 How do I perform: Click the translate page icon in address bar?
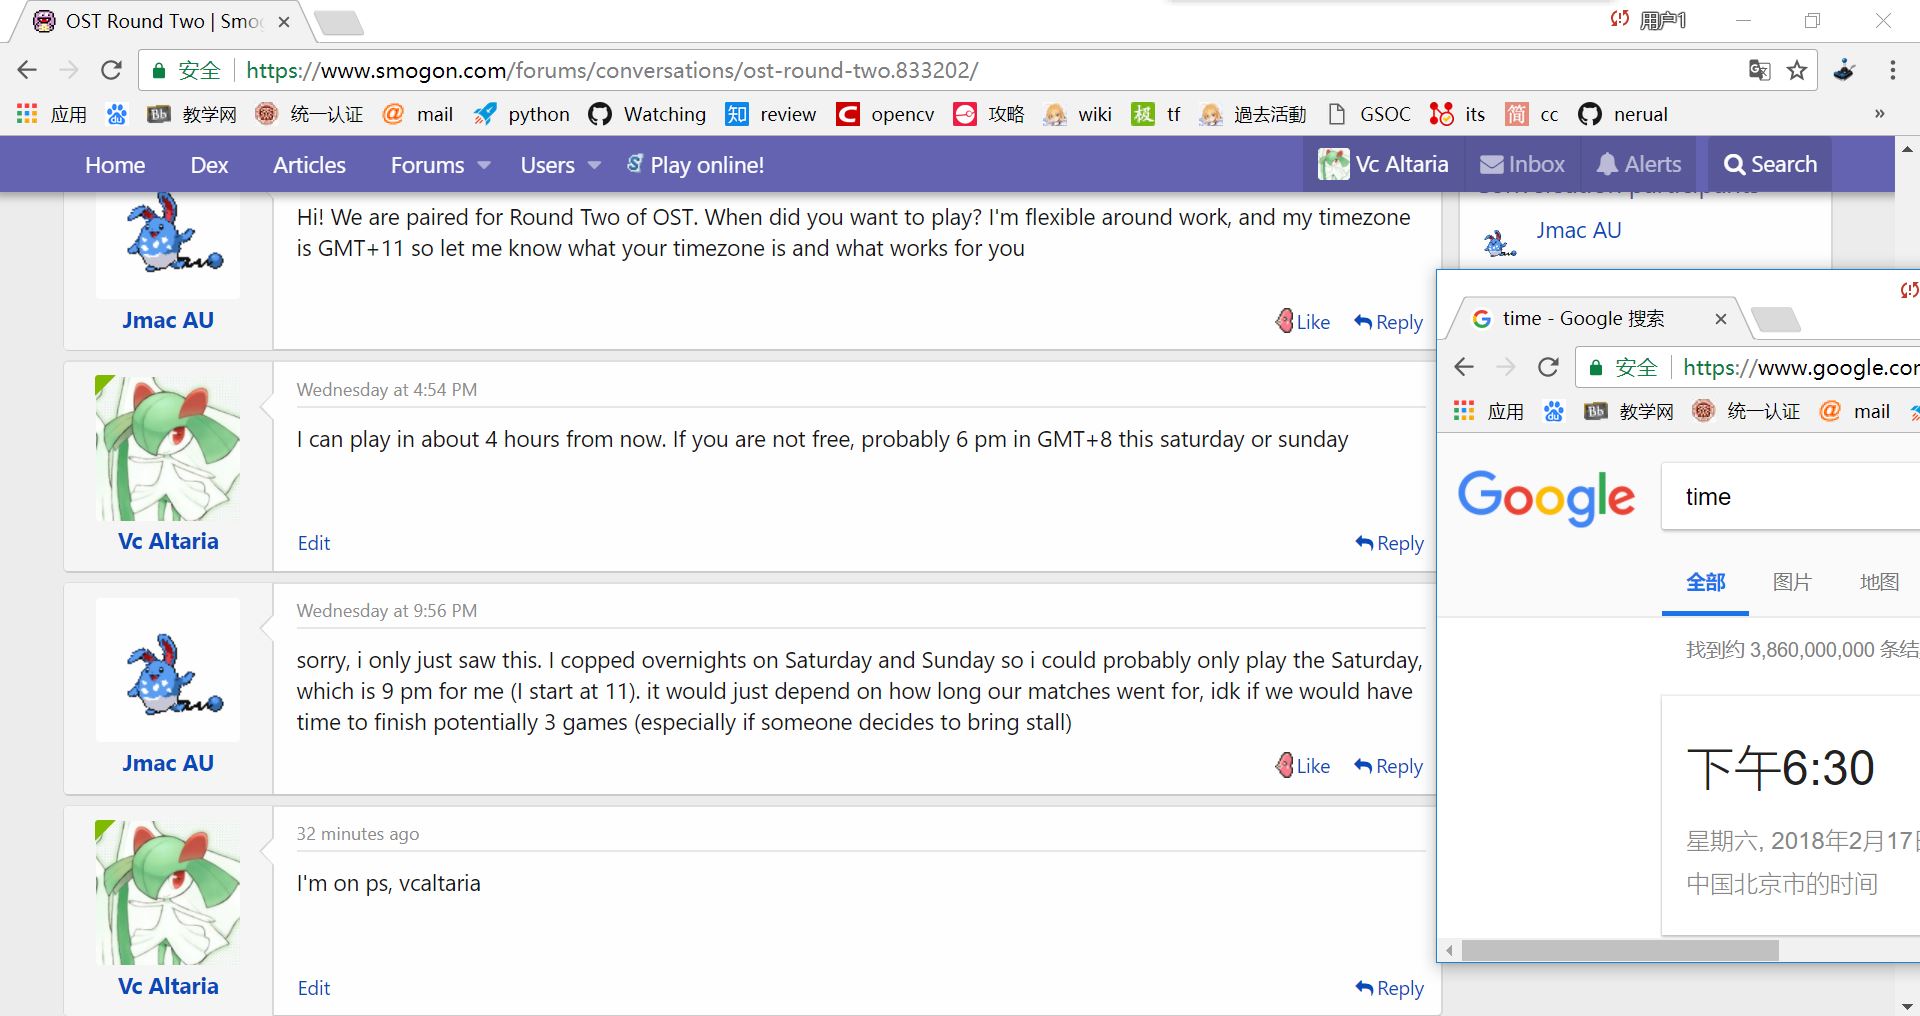pyautogui.click(x=1759, y=70)
